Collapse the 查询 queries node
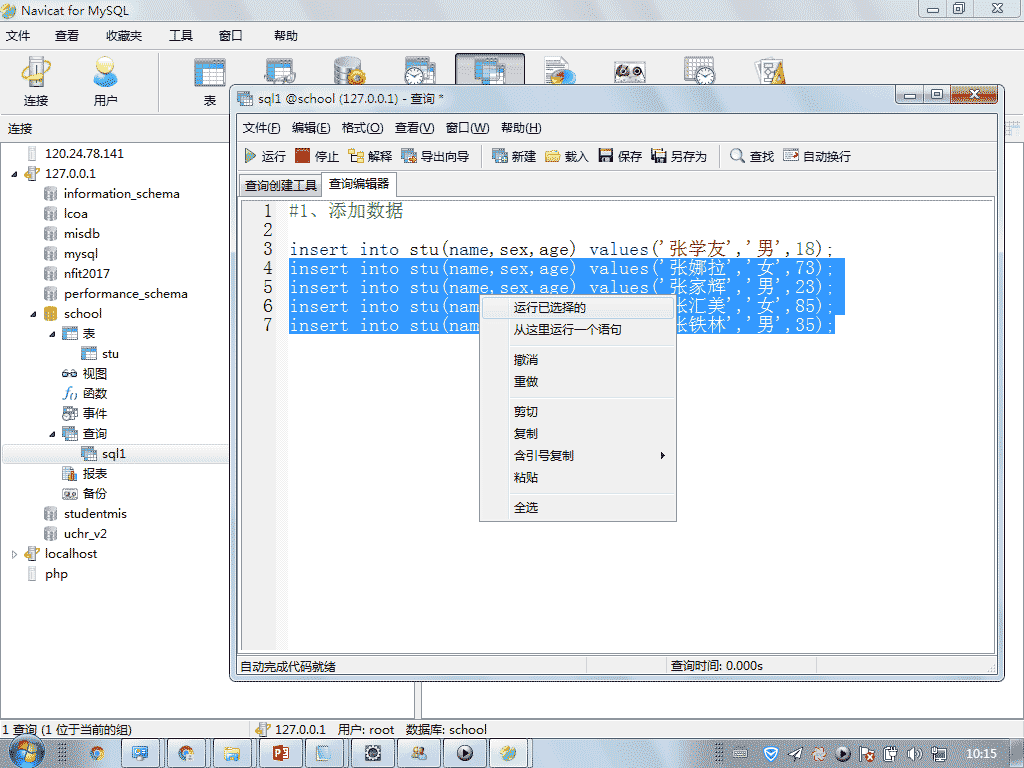 [x=52, y=434]
